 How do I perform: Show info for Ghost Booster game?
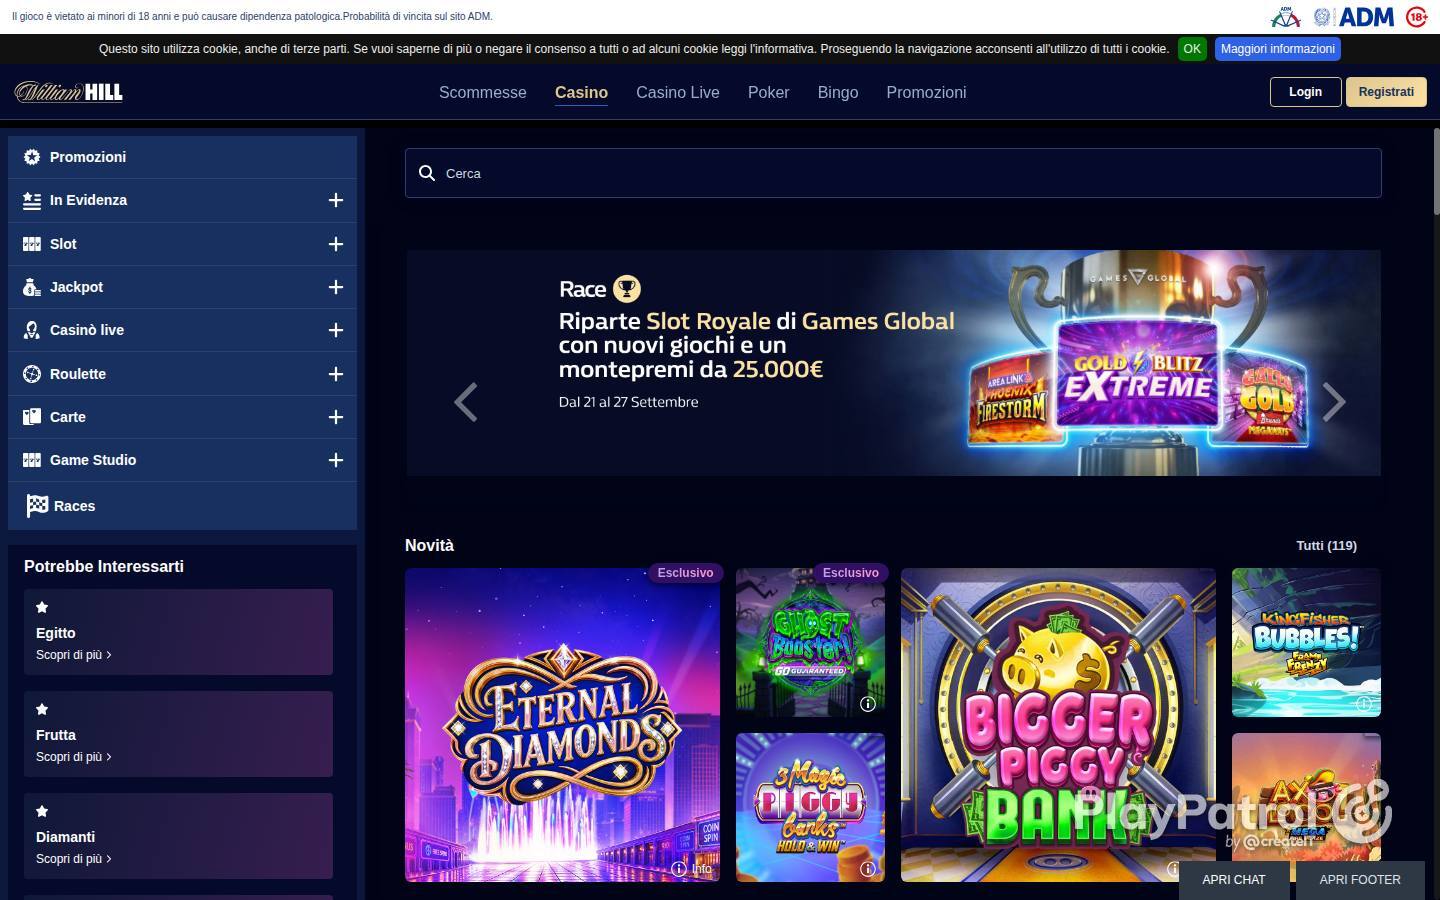click(868, 704)
